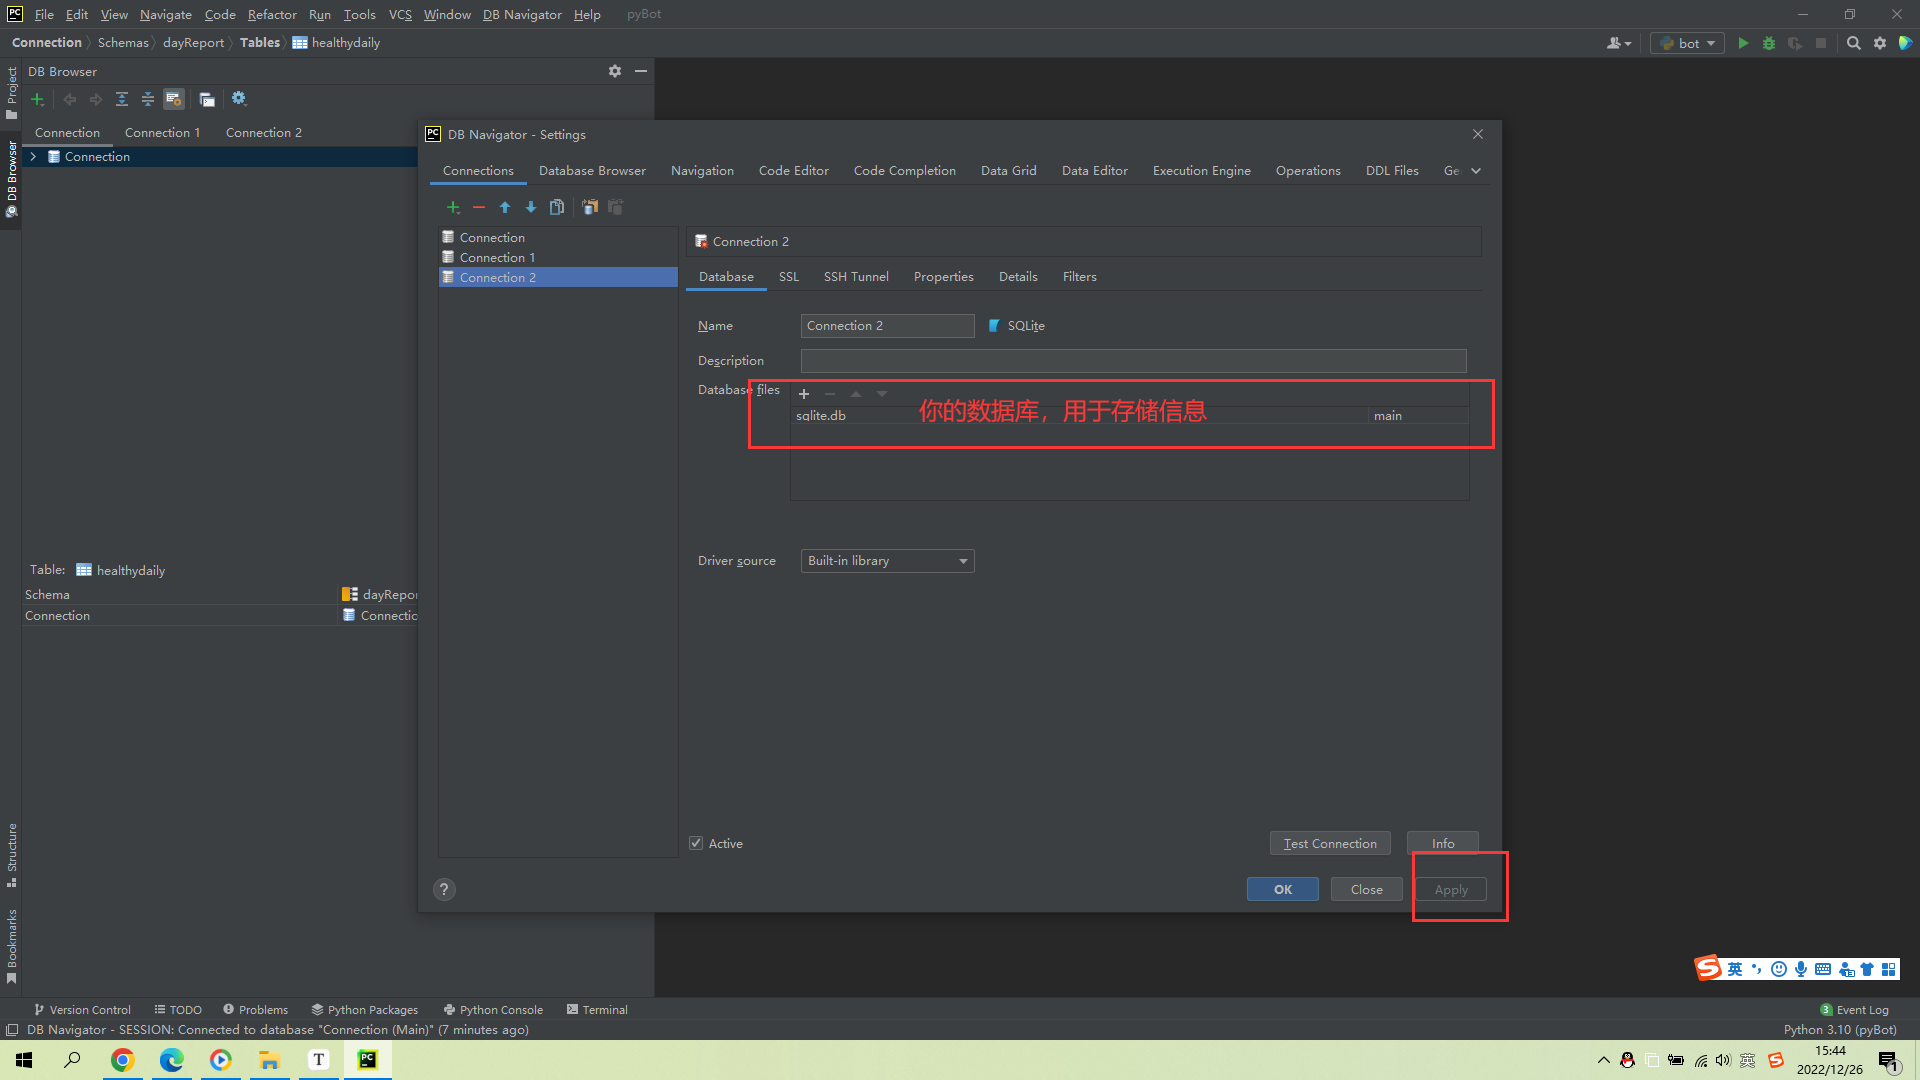Viewport: 1920px width, 1080px height.
Task: Click the Description input field
Action: tap(1133, 361)
